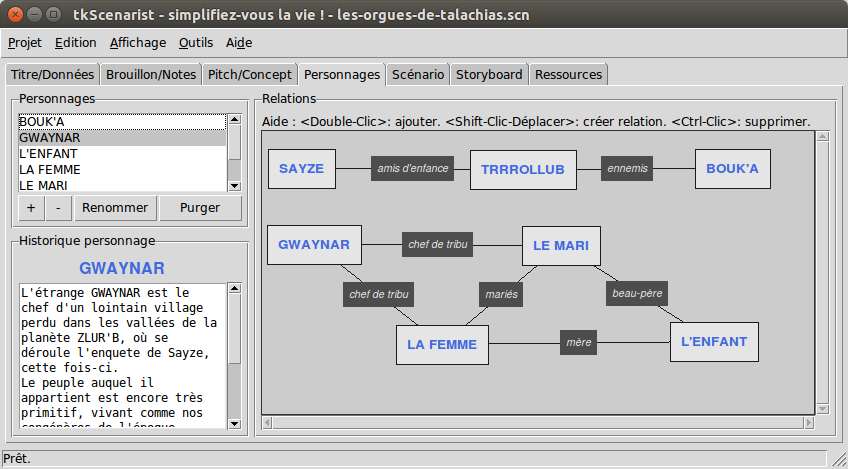Open the Projet menu
The height and width of the screenshot is (469, 848).
25,42
